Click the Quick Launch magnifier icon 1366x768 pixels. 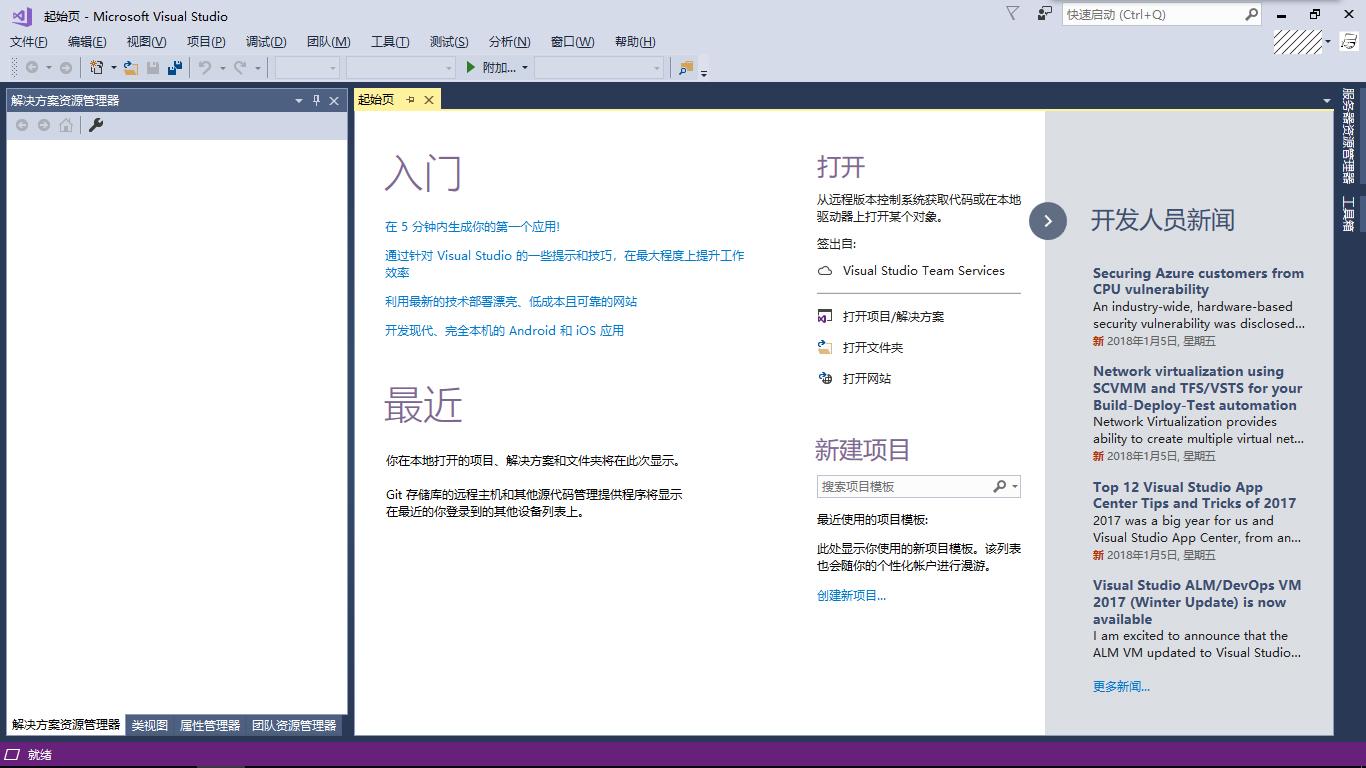pyautogui.click(x=1251, y=14)
